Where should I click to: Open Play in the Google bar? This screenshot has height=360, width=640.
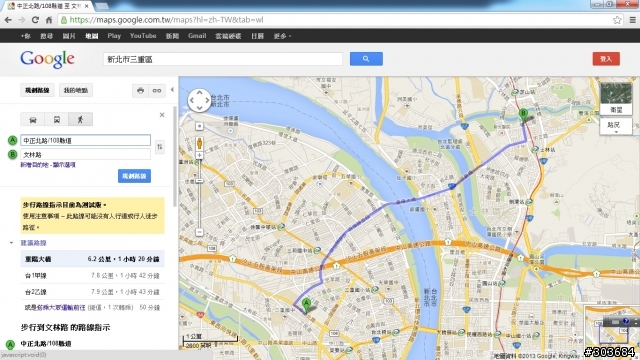pyautogui.click(x=114, y=36)
